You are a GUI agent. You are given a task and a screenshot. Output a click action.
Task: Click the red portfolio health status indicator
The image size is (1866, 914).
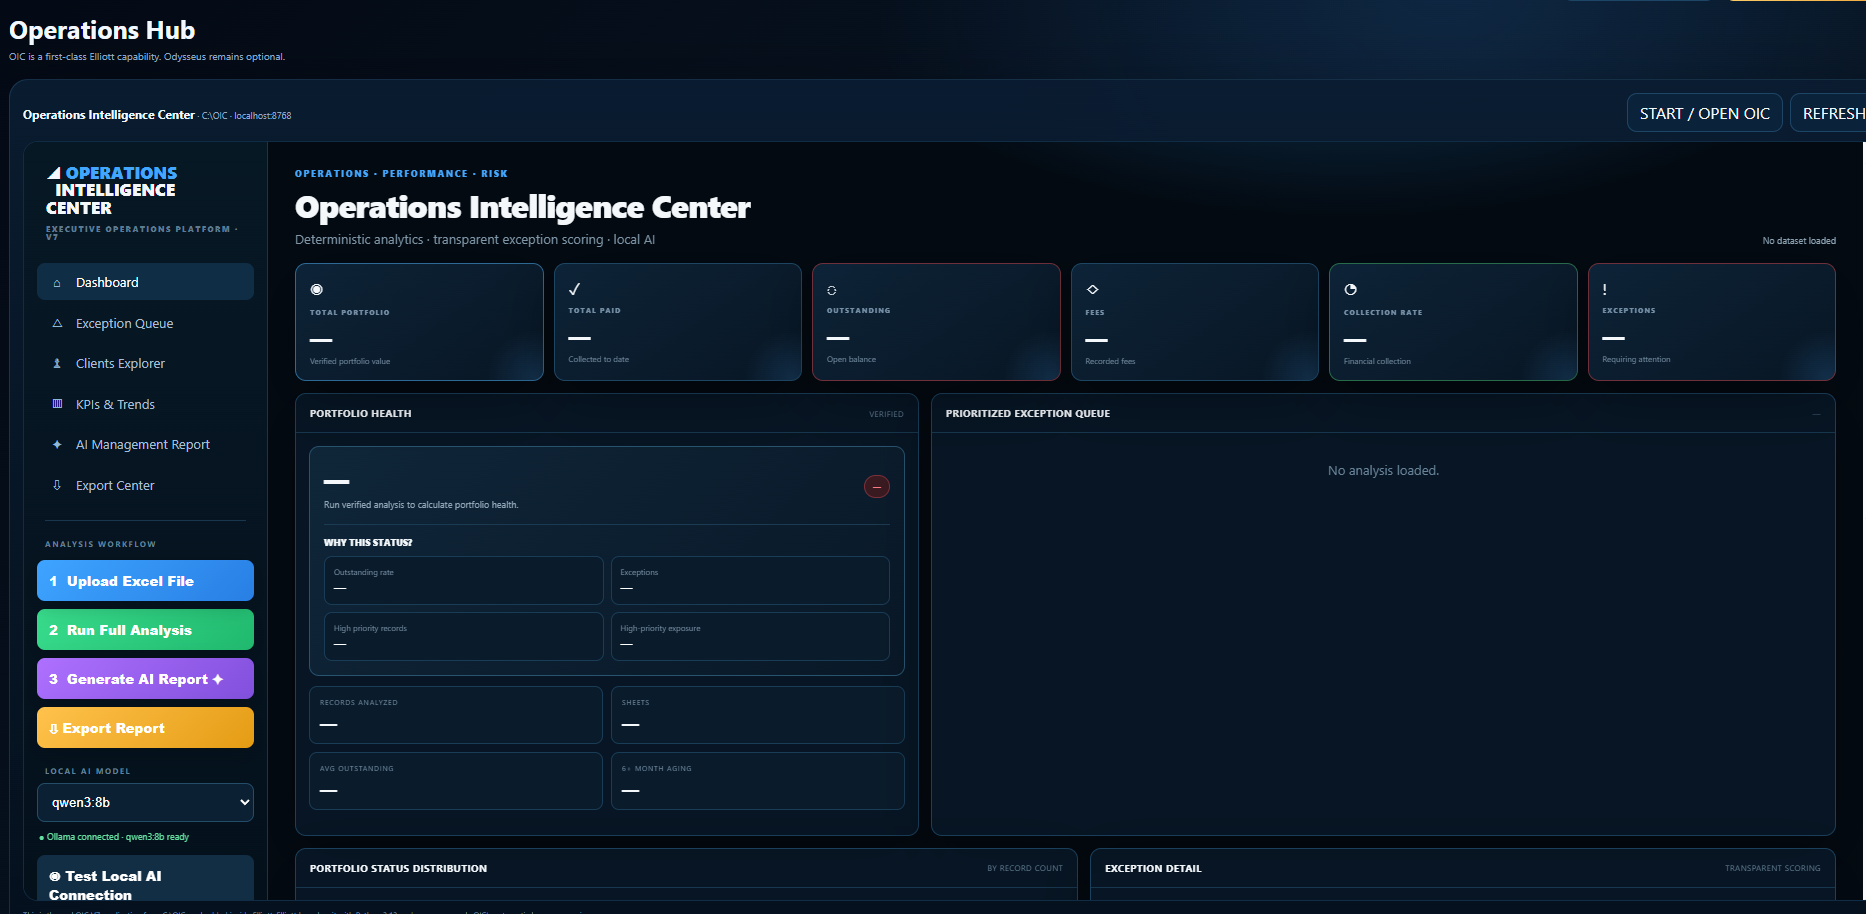[877, 486]
